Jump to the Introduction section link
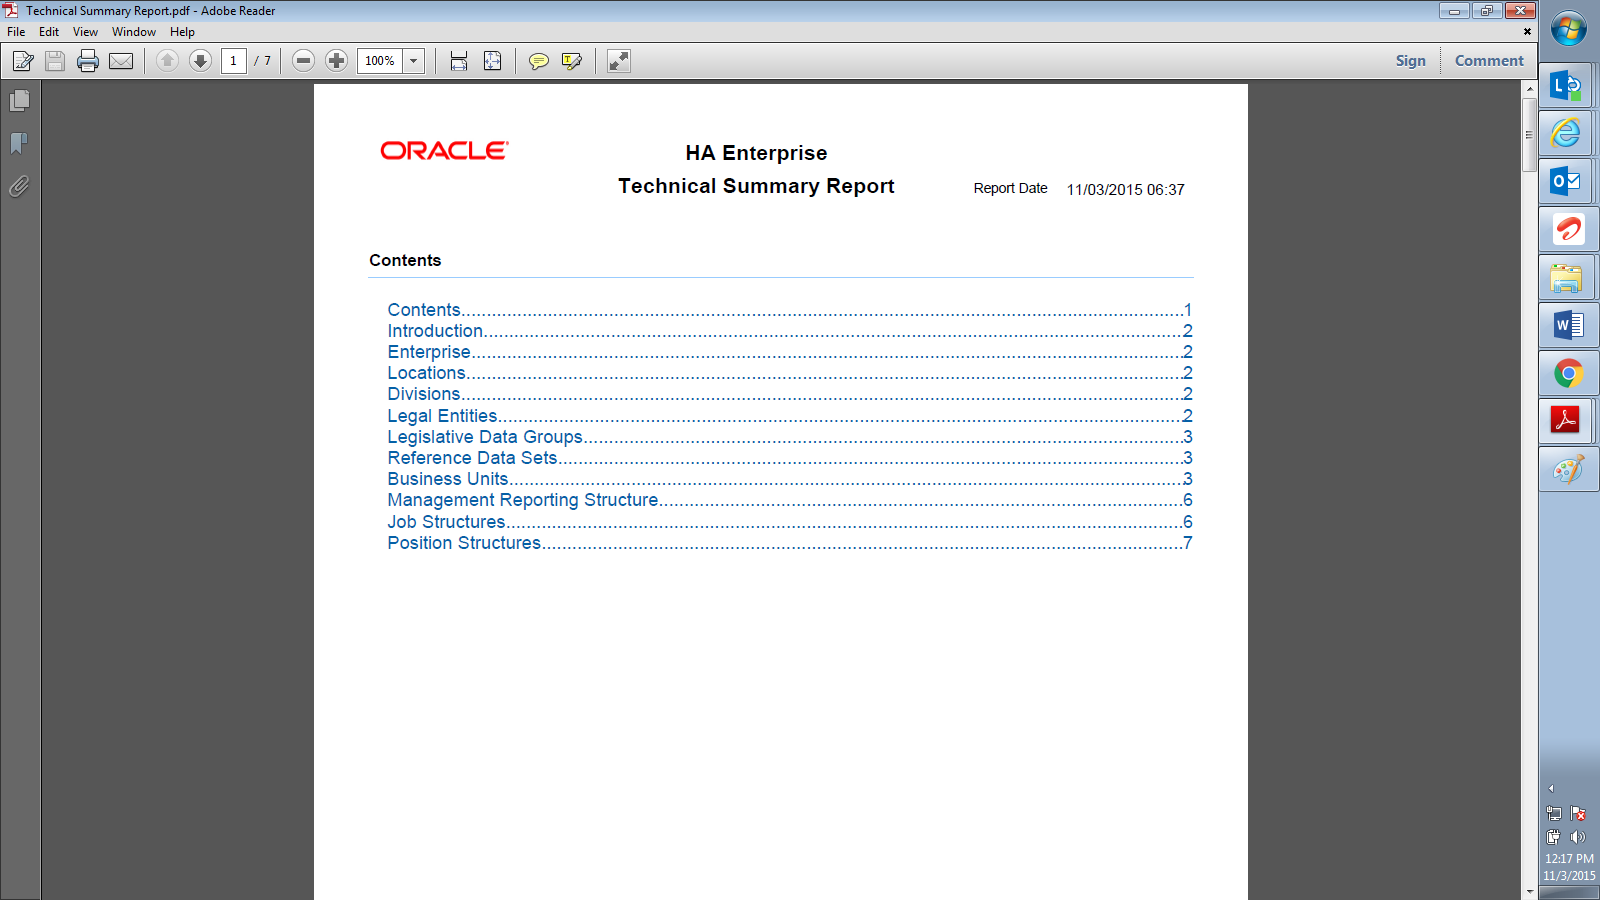This screenshot has width=1600, height=900. 790,331
